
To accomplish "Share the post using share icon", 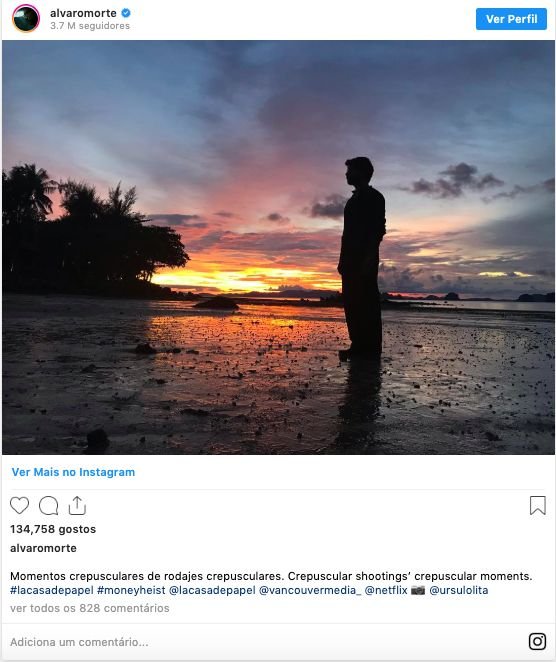I will tap(77, 505).
